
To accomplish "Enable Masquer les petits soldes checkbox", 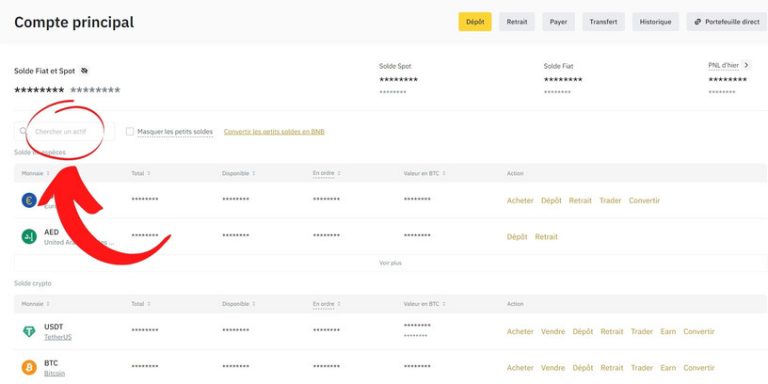I will [x=130, y=132].
